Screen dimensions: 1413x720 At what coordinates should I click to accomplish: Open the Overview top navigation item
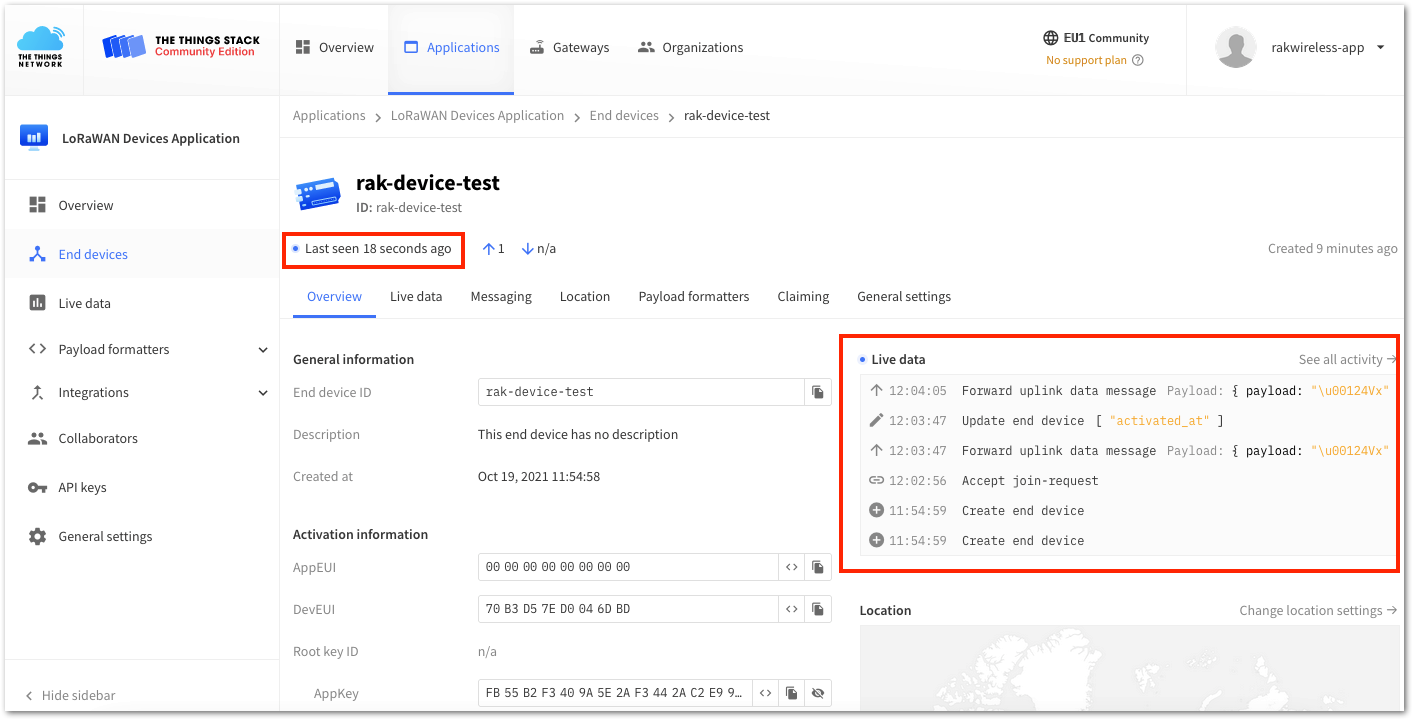335,47
